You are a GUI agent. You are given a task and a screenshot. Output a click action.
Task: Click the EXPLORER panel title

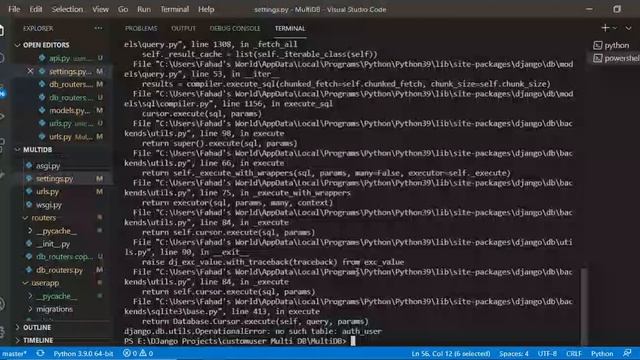pyautogui.click(x=38, y=29)
